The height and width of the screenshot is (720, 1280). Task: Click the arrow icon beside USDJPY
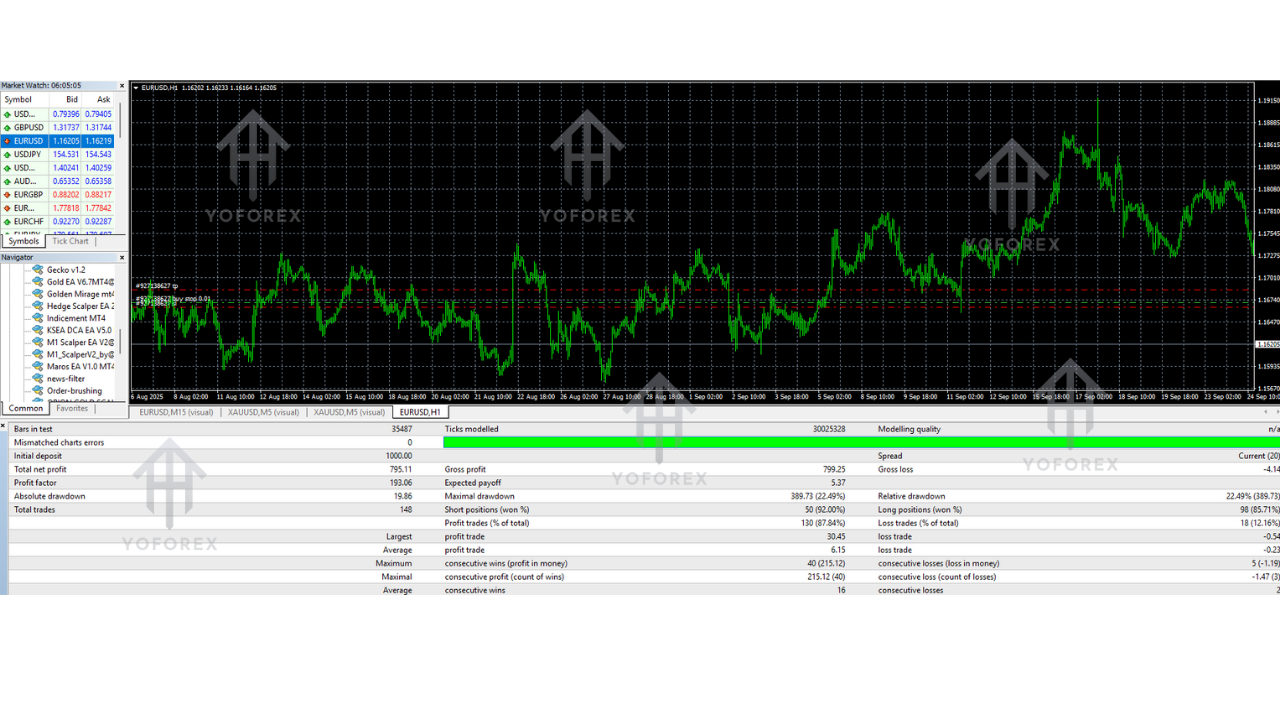tap(7, 155)
